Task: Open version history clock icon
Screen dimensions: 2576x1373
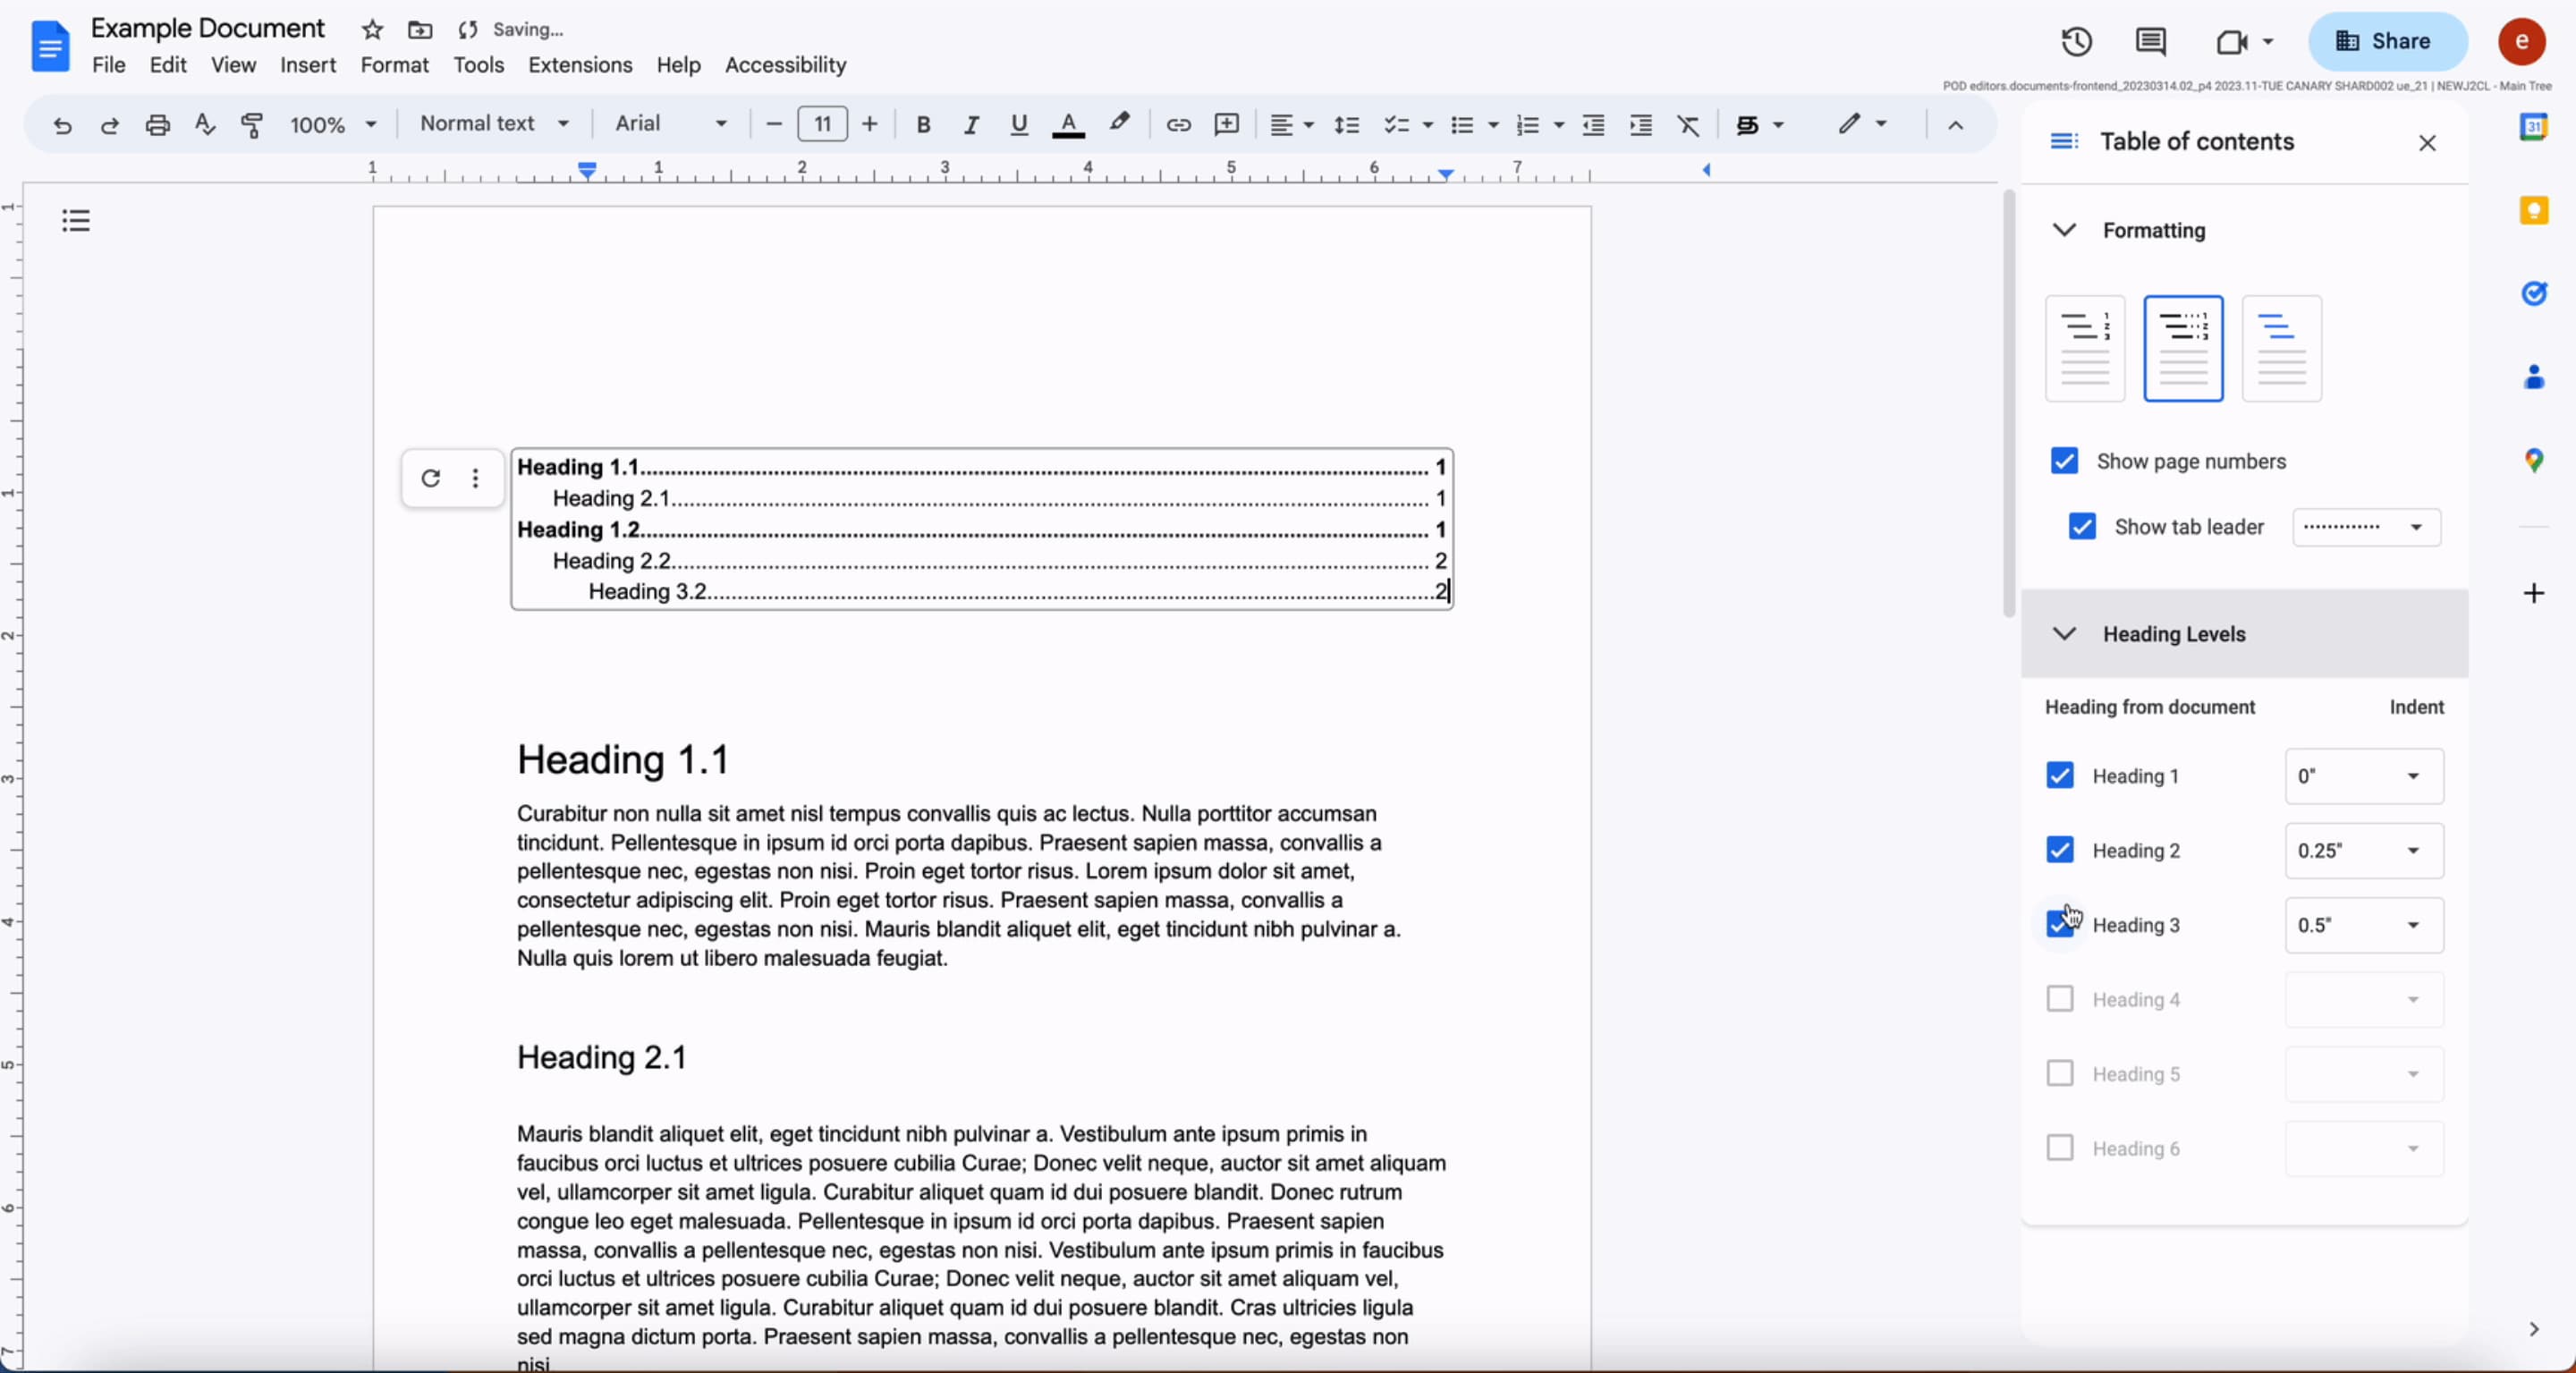Action: (x=2076, y=41)
